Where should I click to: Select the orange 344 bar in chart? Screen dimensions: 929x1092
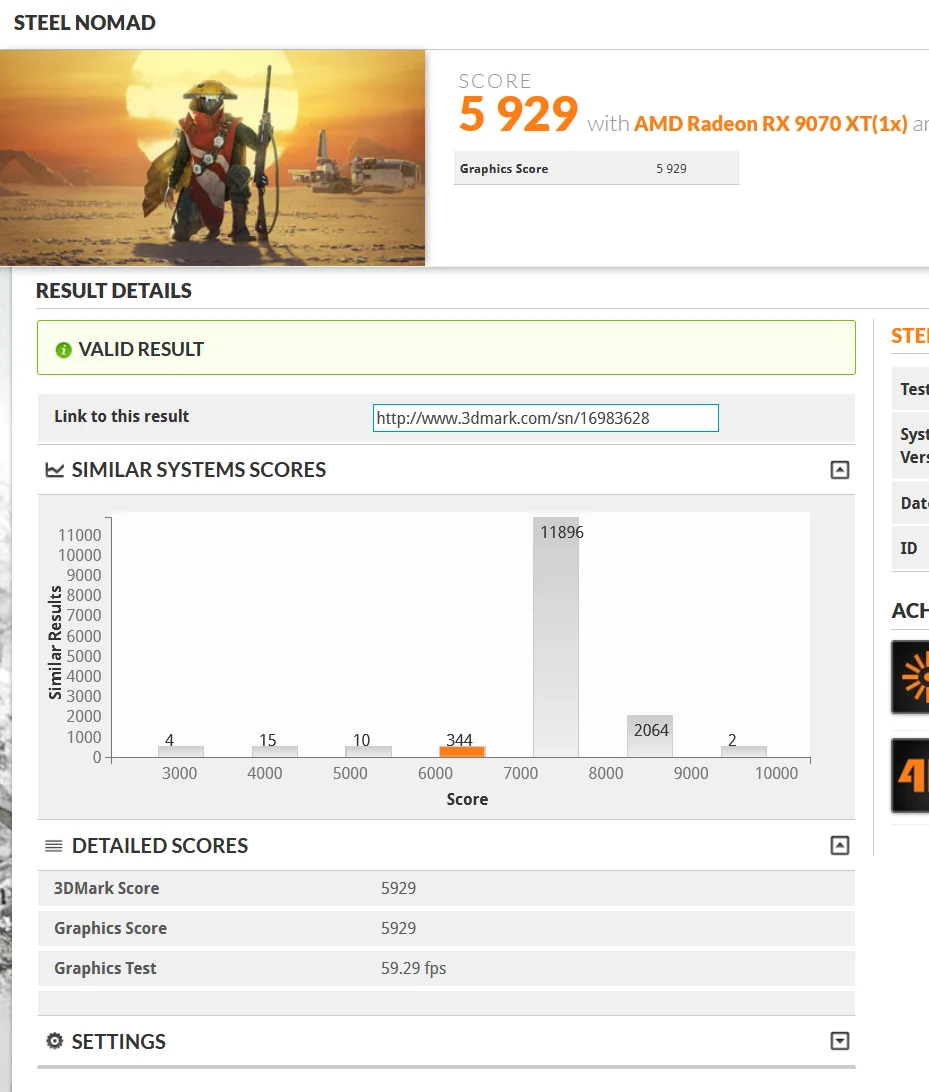point(462,751)
